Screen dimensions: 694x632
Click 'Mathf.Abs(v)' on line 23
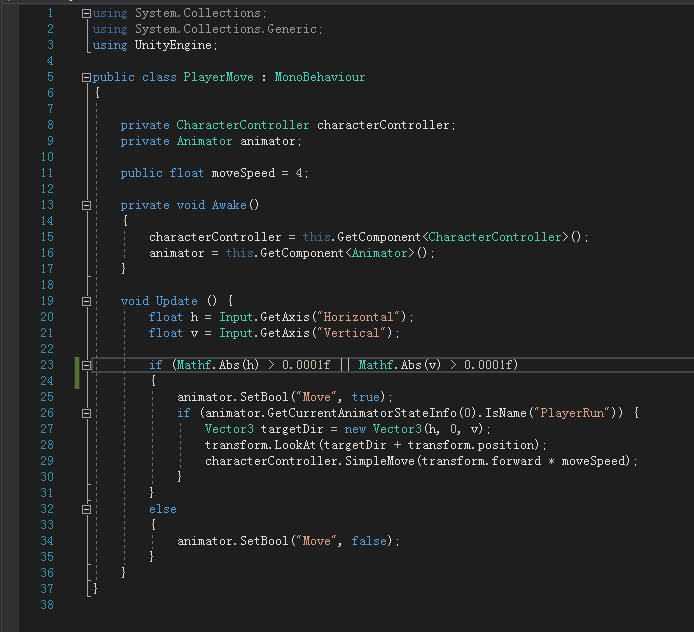click(400, 365)
